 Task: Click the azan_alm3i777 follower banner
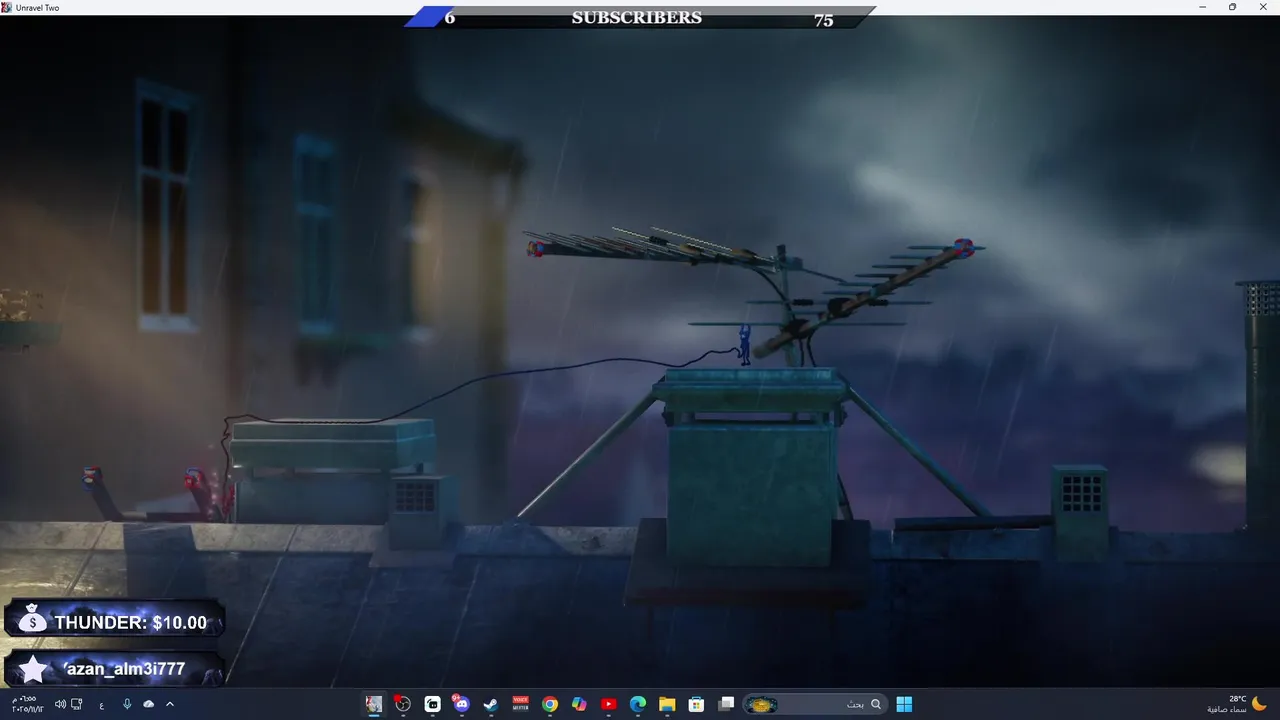click(114, 668)
